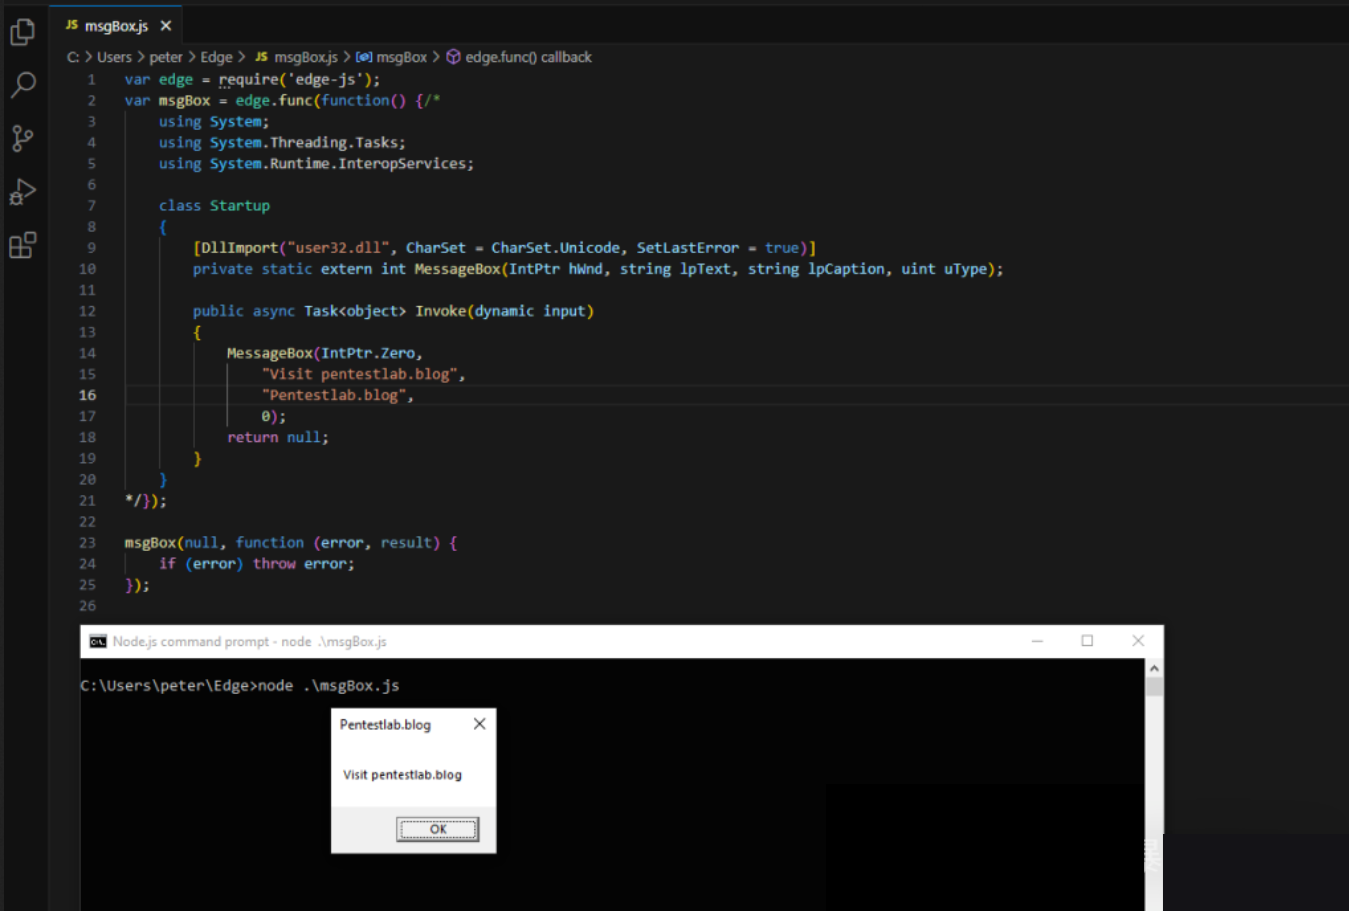Click the "Visit pentestlab.blog" string on line 15

[359, 374]
